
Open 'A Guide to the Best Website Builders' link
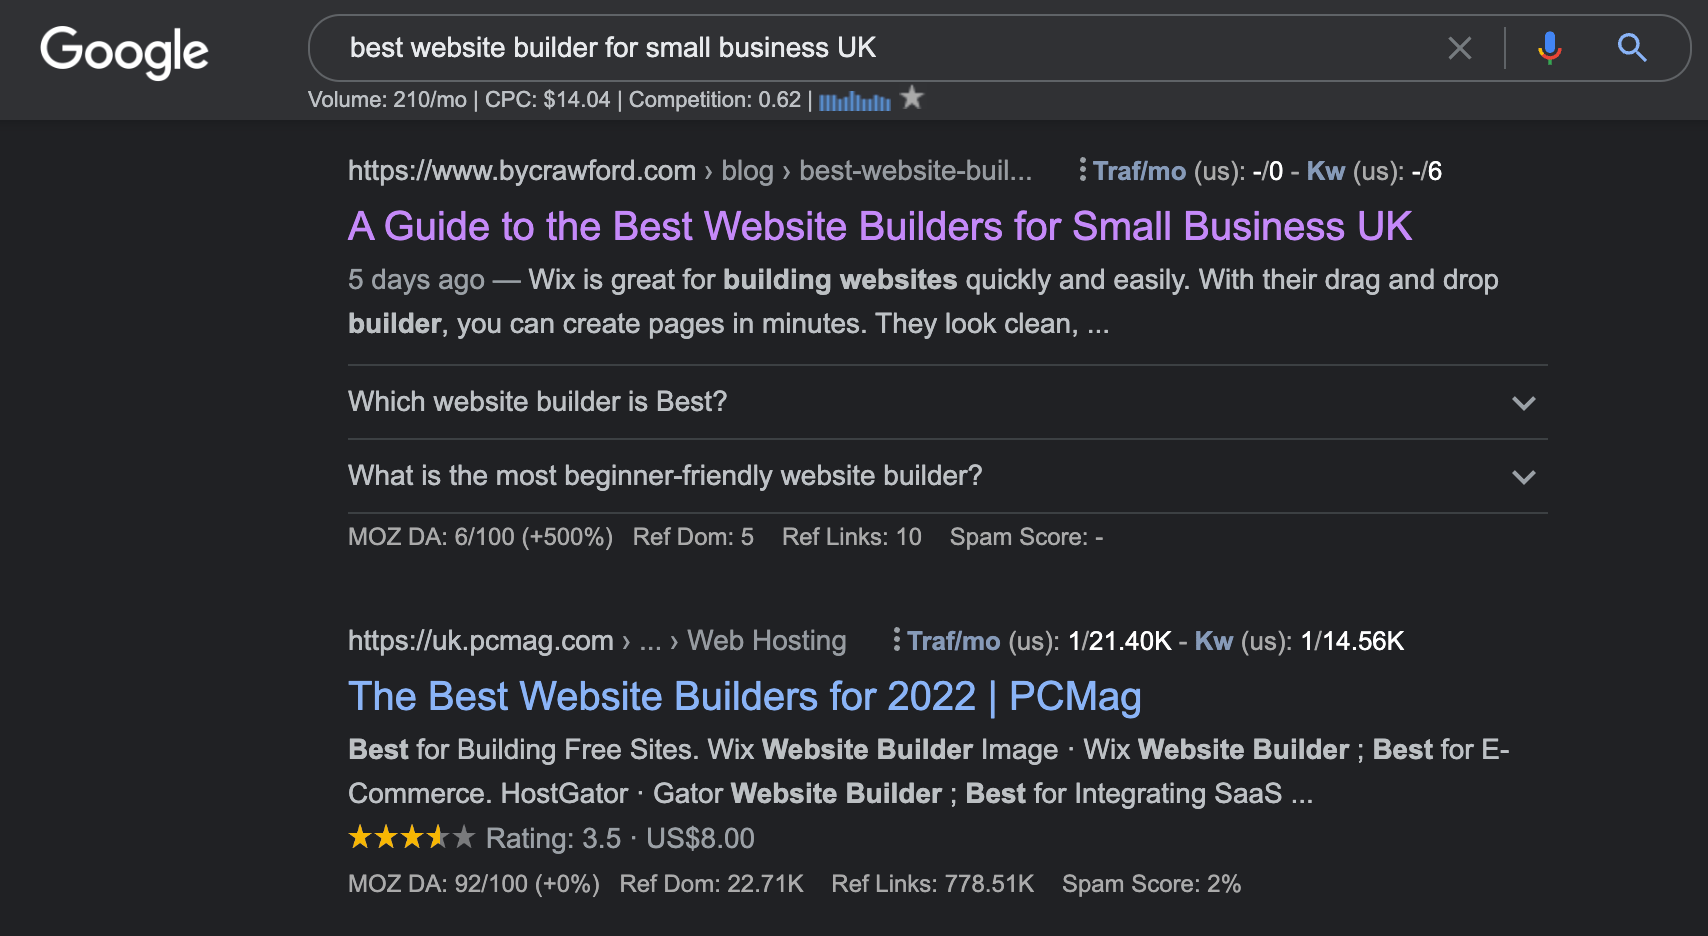880,226
